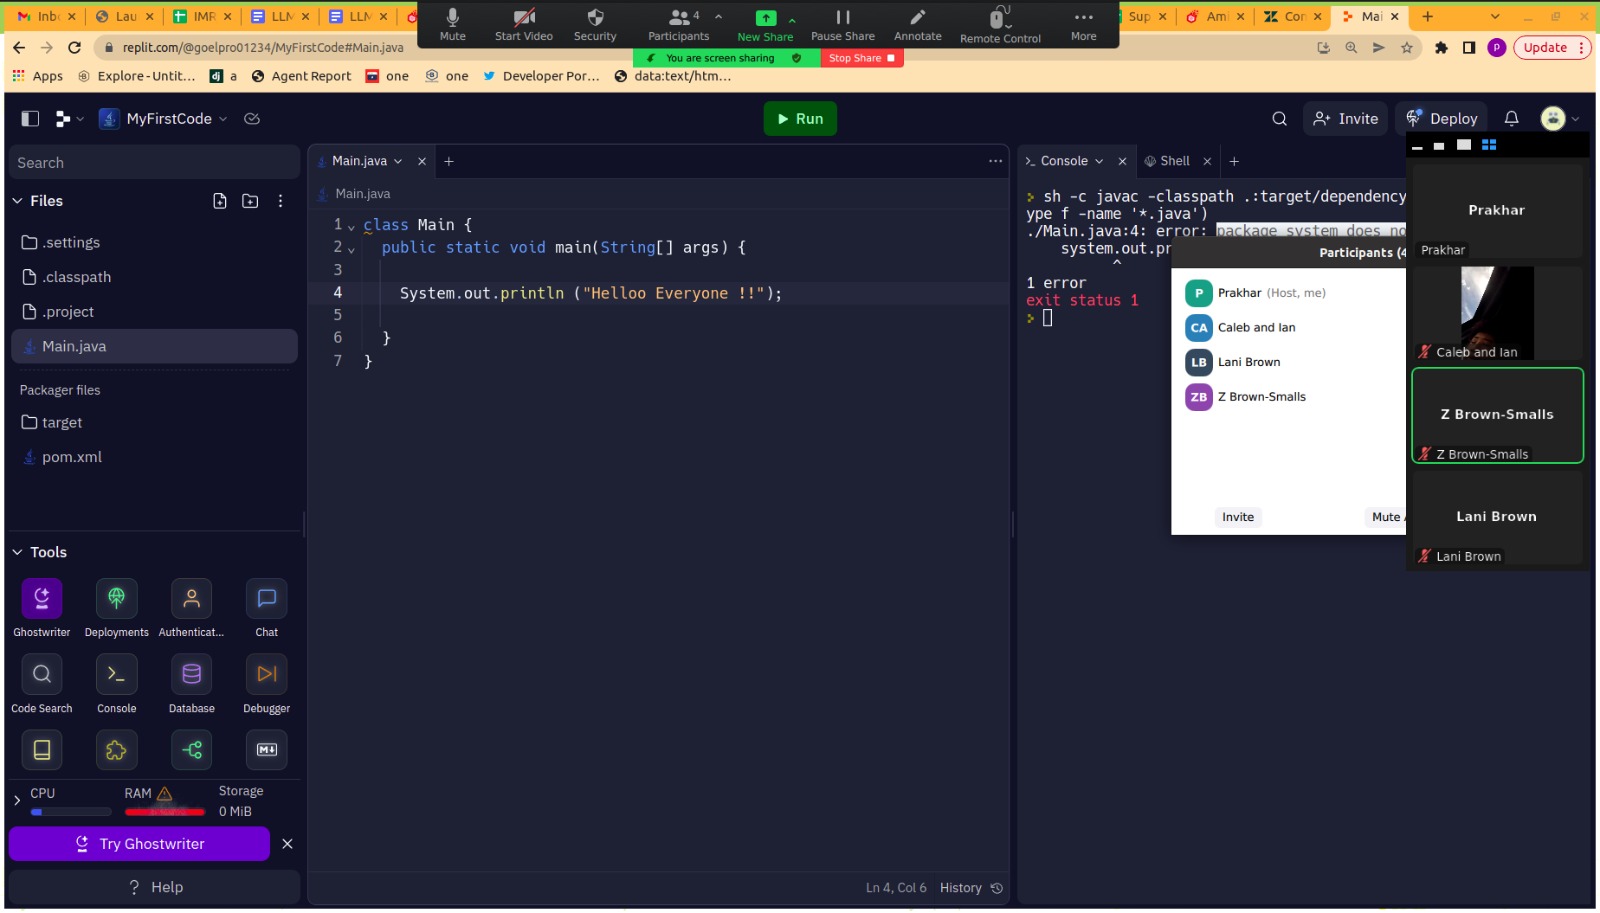
Task: Open the notifications bell
Action: [x=1511, y=119]
